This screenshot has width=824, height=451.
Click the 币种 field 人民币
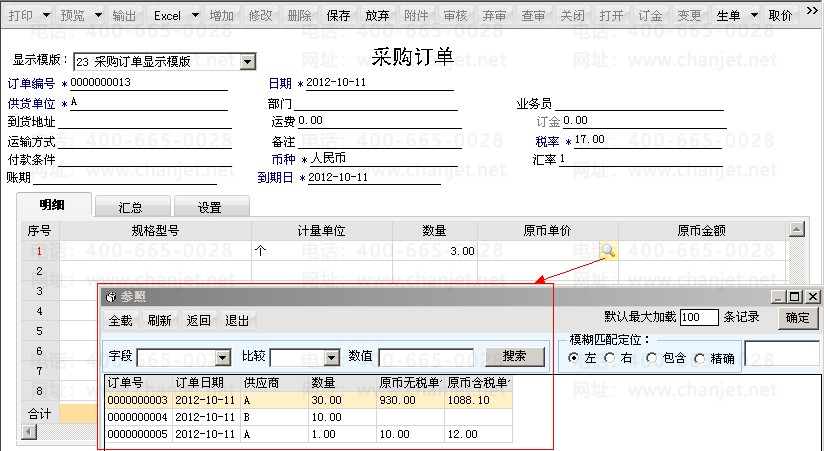pos(386,159)
